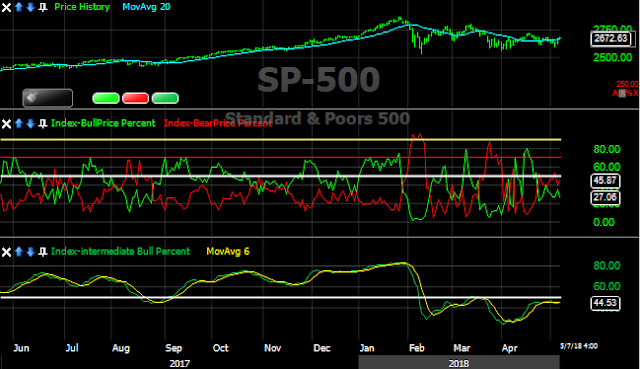
Task: Click the bright green pill button
Action: click(106, 98)
